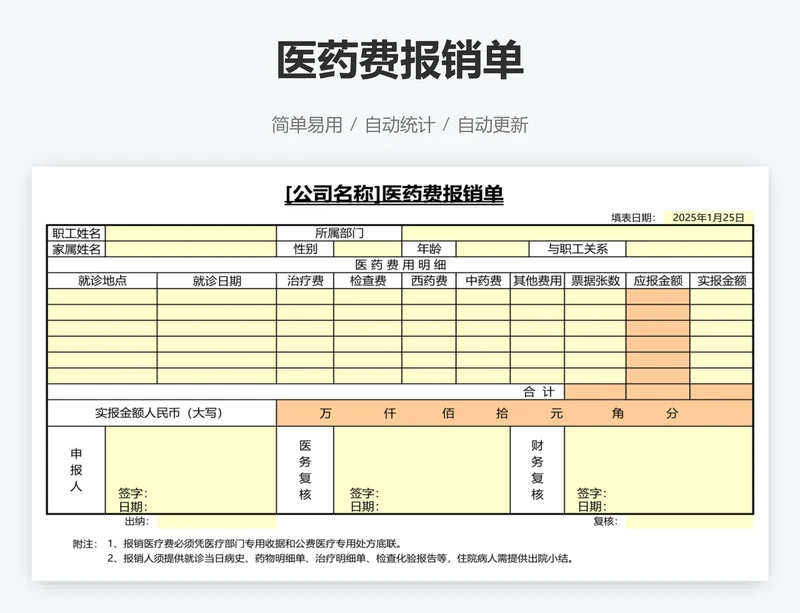This screenshot has height=613, width=800.
Task: Click the 附注 label
Action: 85,544
